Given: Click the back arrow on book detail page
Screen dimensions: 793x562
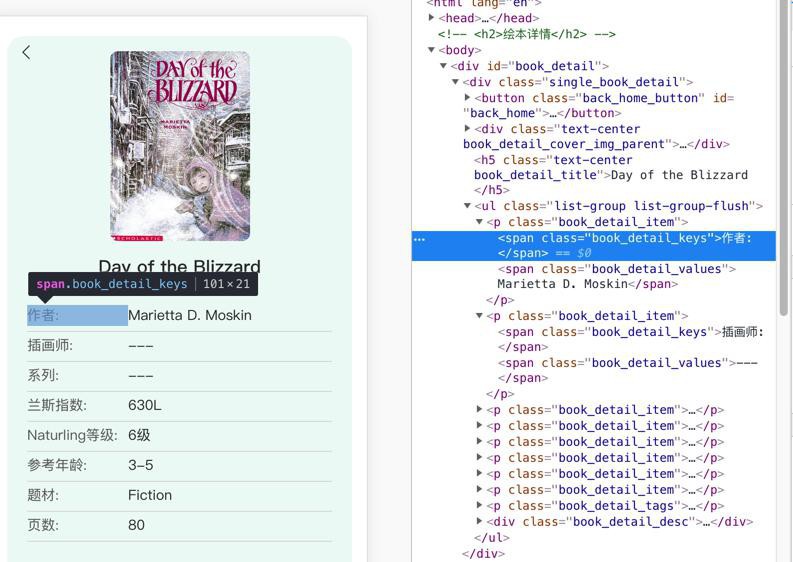Looking at the screenshot, I should tap(26, 52).
